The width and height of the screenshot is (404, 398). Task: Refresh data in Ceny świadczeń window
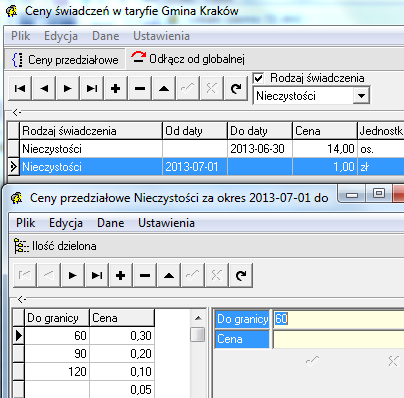(x=236, y=88)
